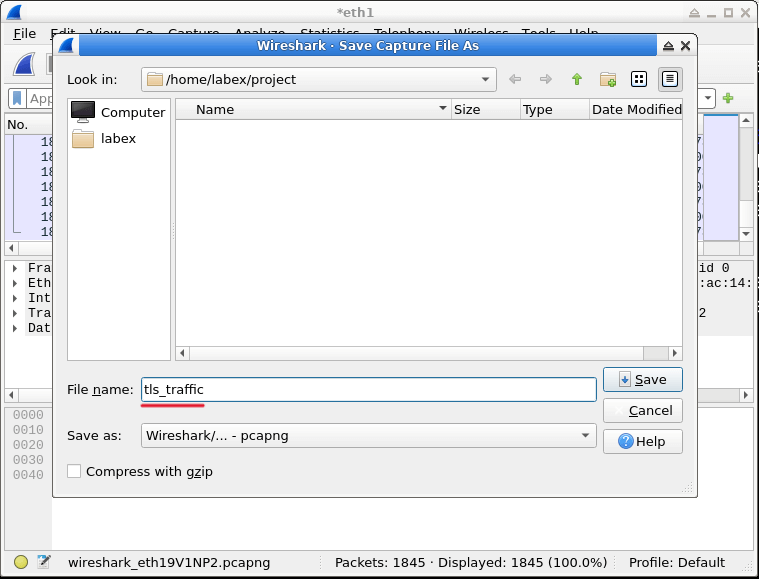This screenshot has width=759, height=579.
Task: Click the Cancel button
Action: pos(642,410)
